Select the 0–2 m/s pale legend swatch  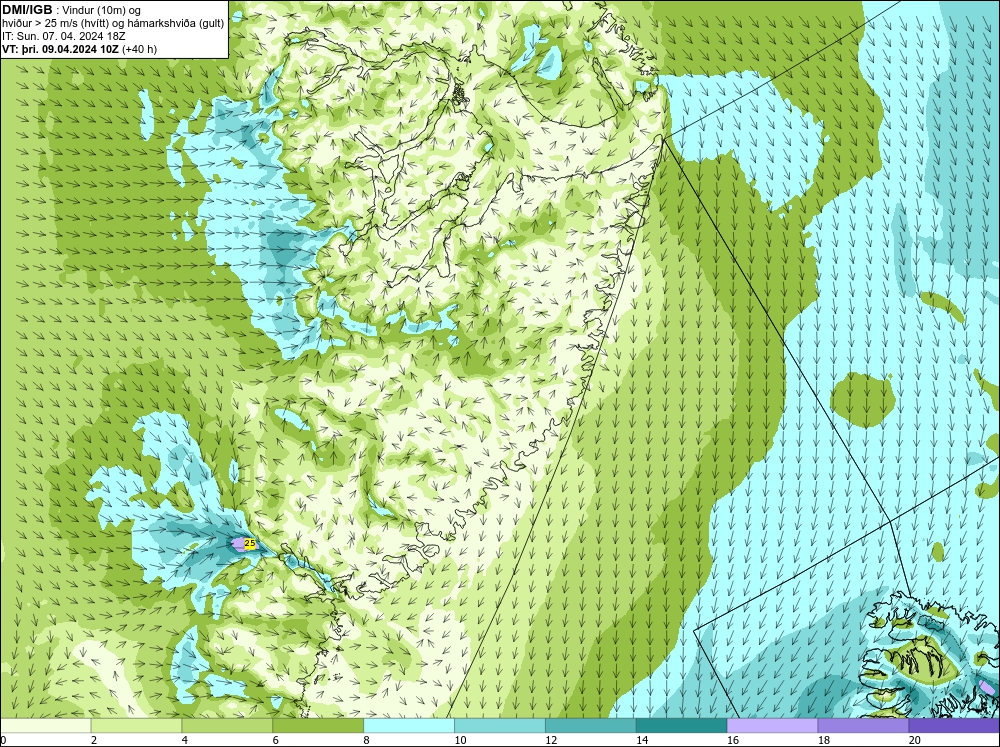(x=45, y=725)
